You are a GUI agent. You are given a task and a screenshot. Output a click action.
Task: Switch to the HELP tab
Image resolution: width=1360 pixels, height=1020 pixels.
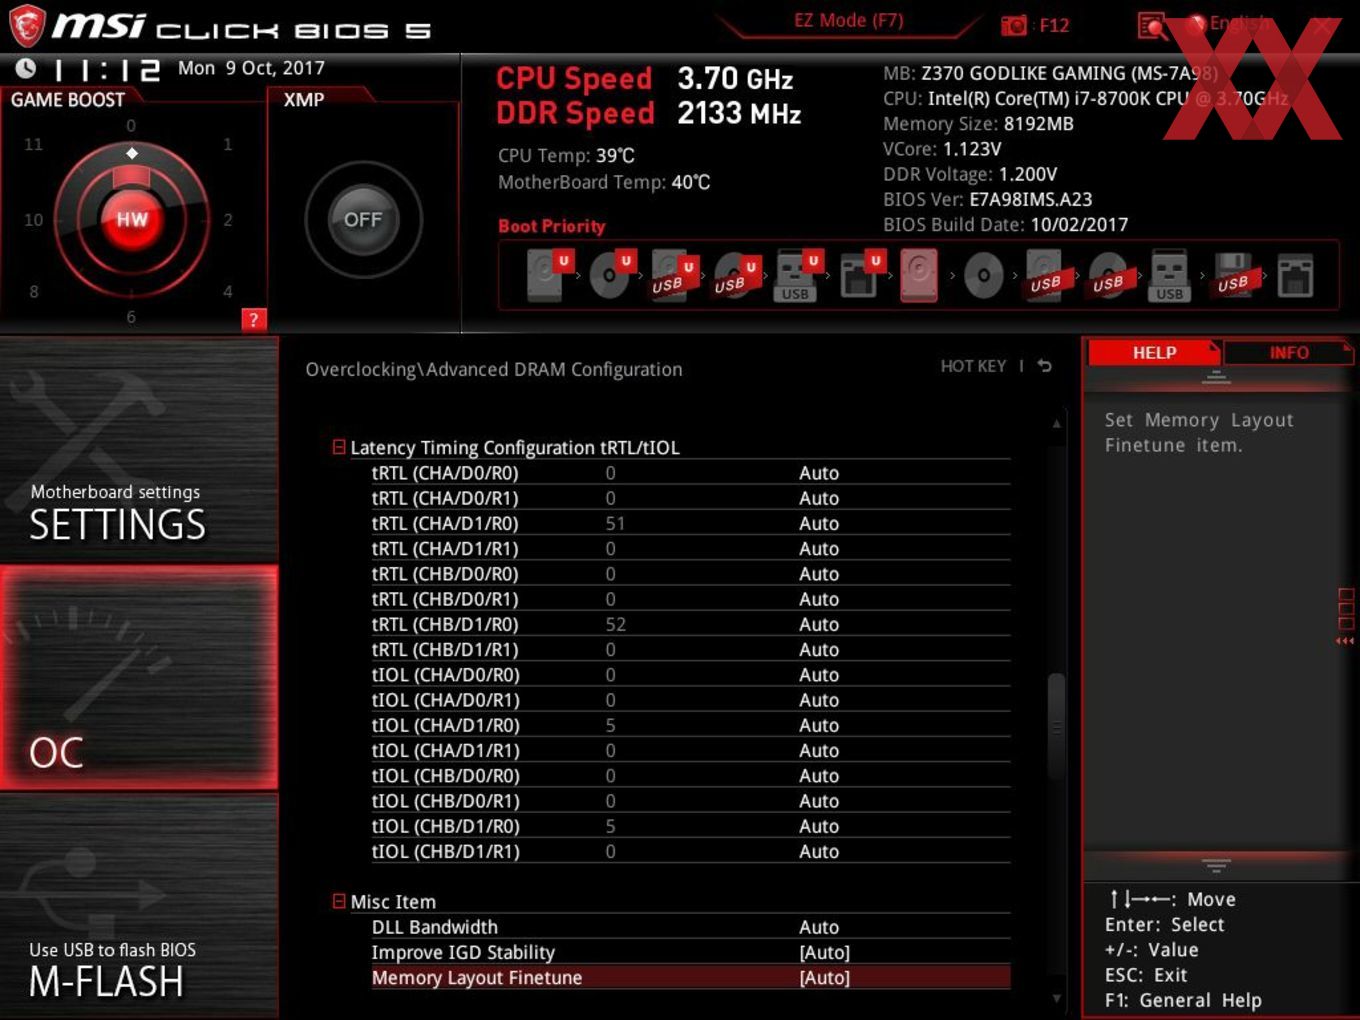1154,352
